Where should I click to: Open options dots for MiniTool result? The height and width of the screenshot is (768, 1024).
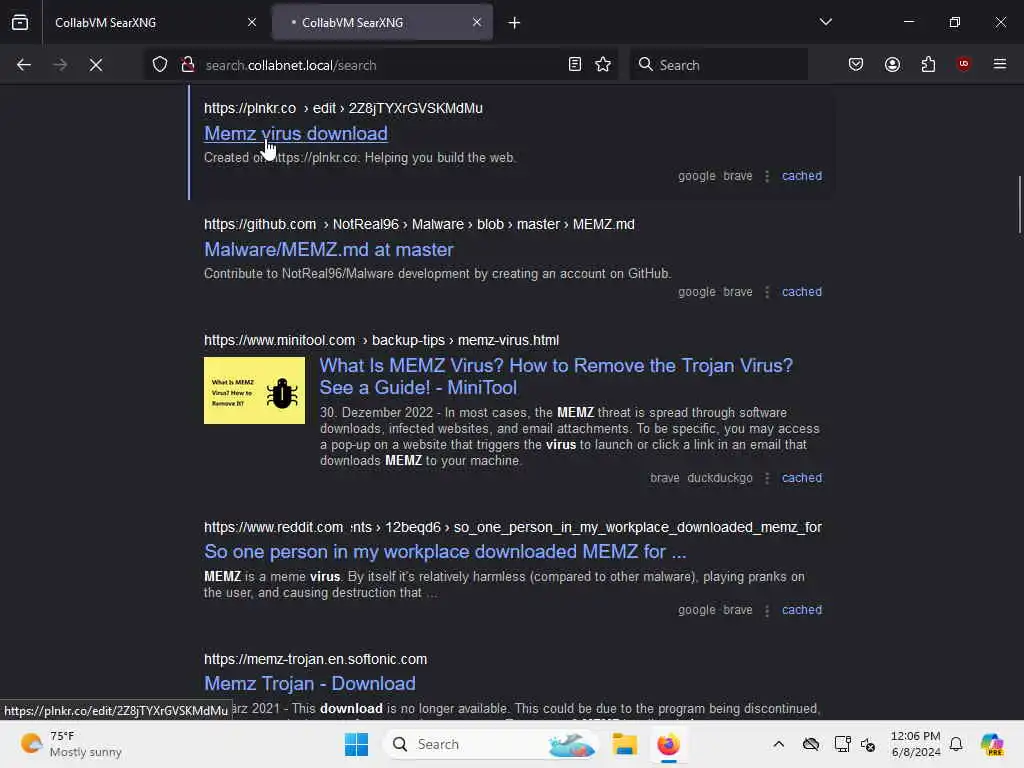(767, 478)
